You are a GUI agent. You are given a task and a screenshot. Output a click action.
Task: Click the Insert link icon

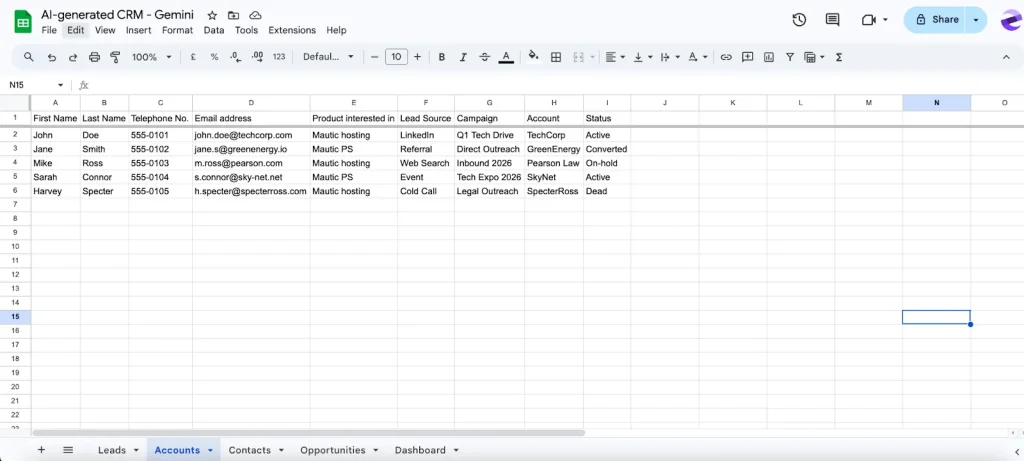[x=726, y=57]
